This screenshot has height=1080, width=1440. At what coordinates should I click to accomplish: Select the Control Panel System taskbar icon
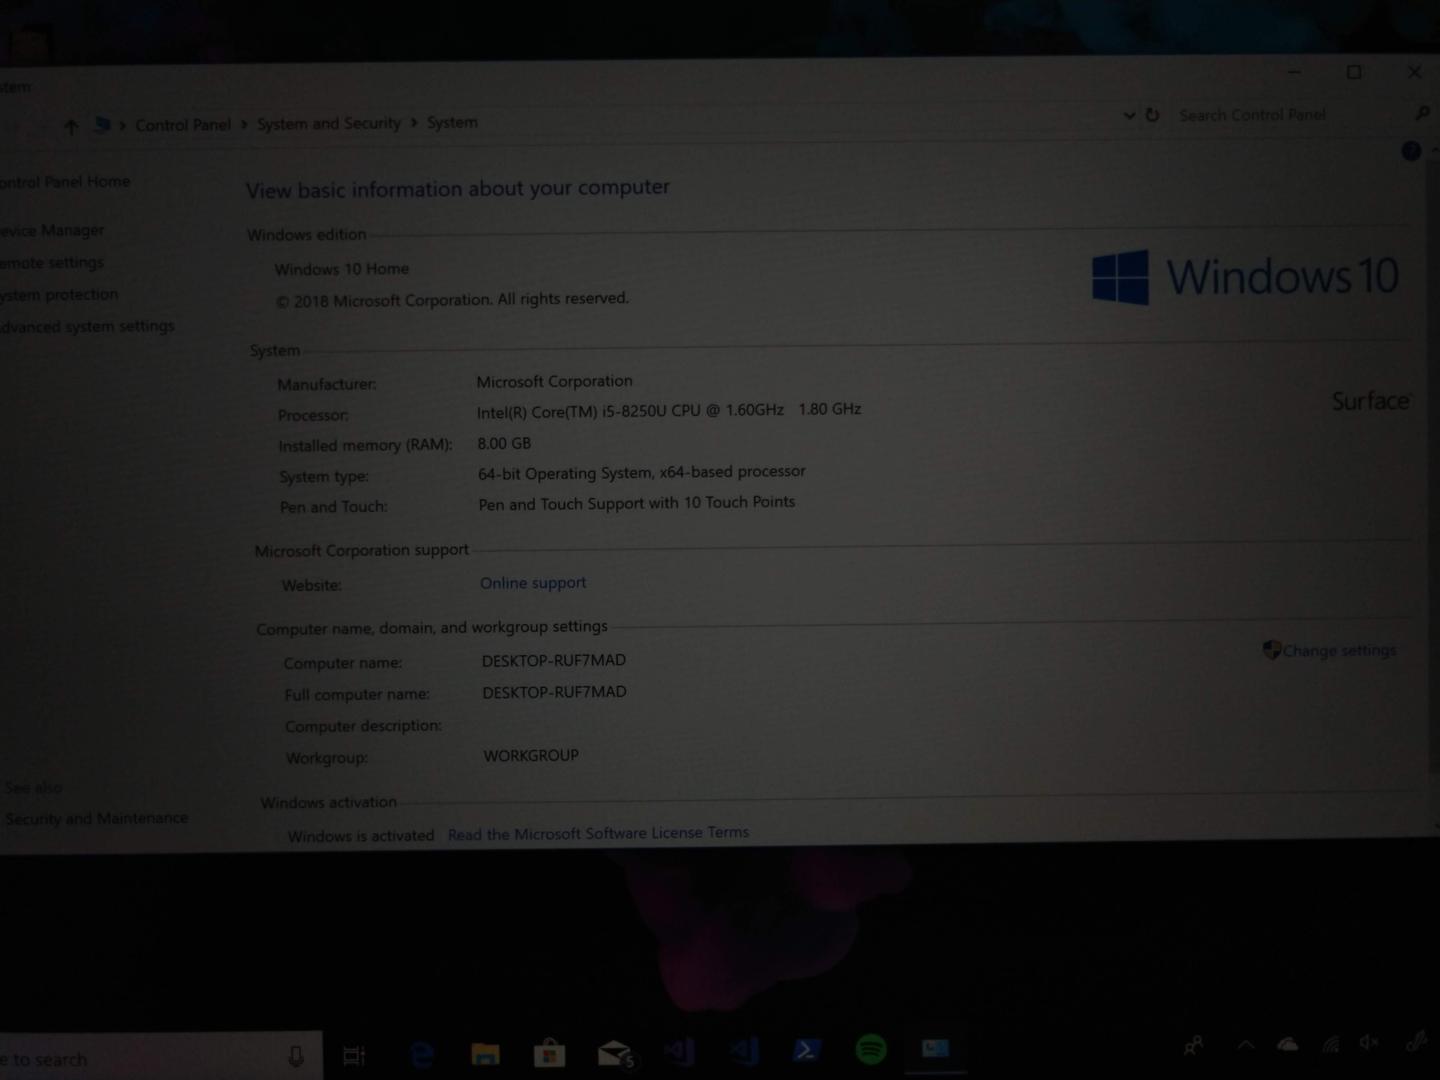click(935, 1048)
